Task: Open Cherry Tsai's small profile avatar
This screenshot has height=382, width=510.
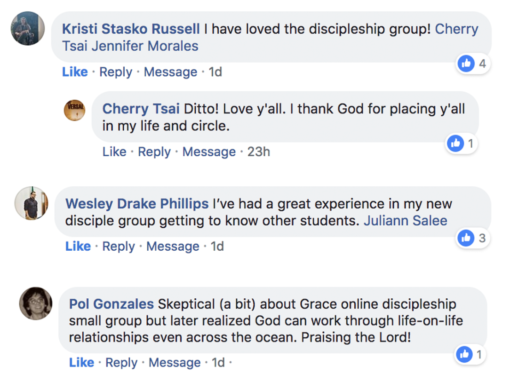Action: coord(74,110)
